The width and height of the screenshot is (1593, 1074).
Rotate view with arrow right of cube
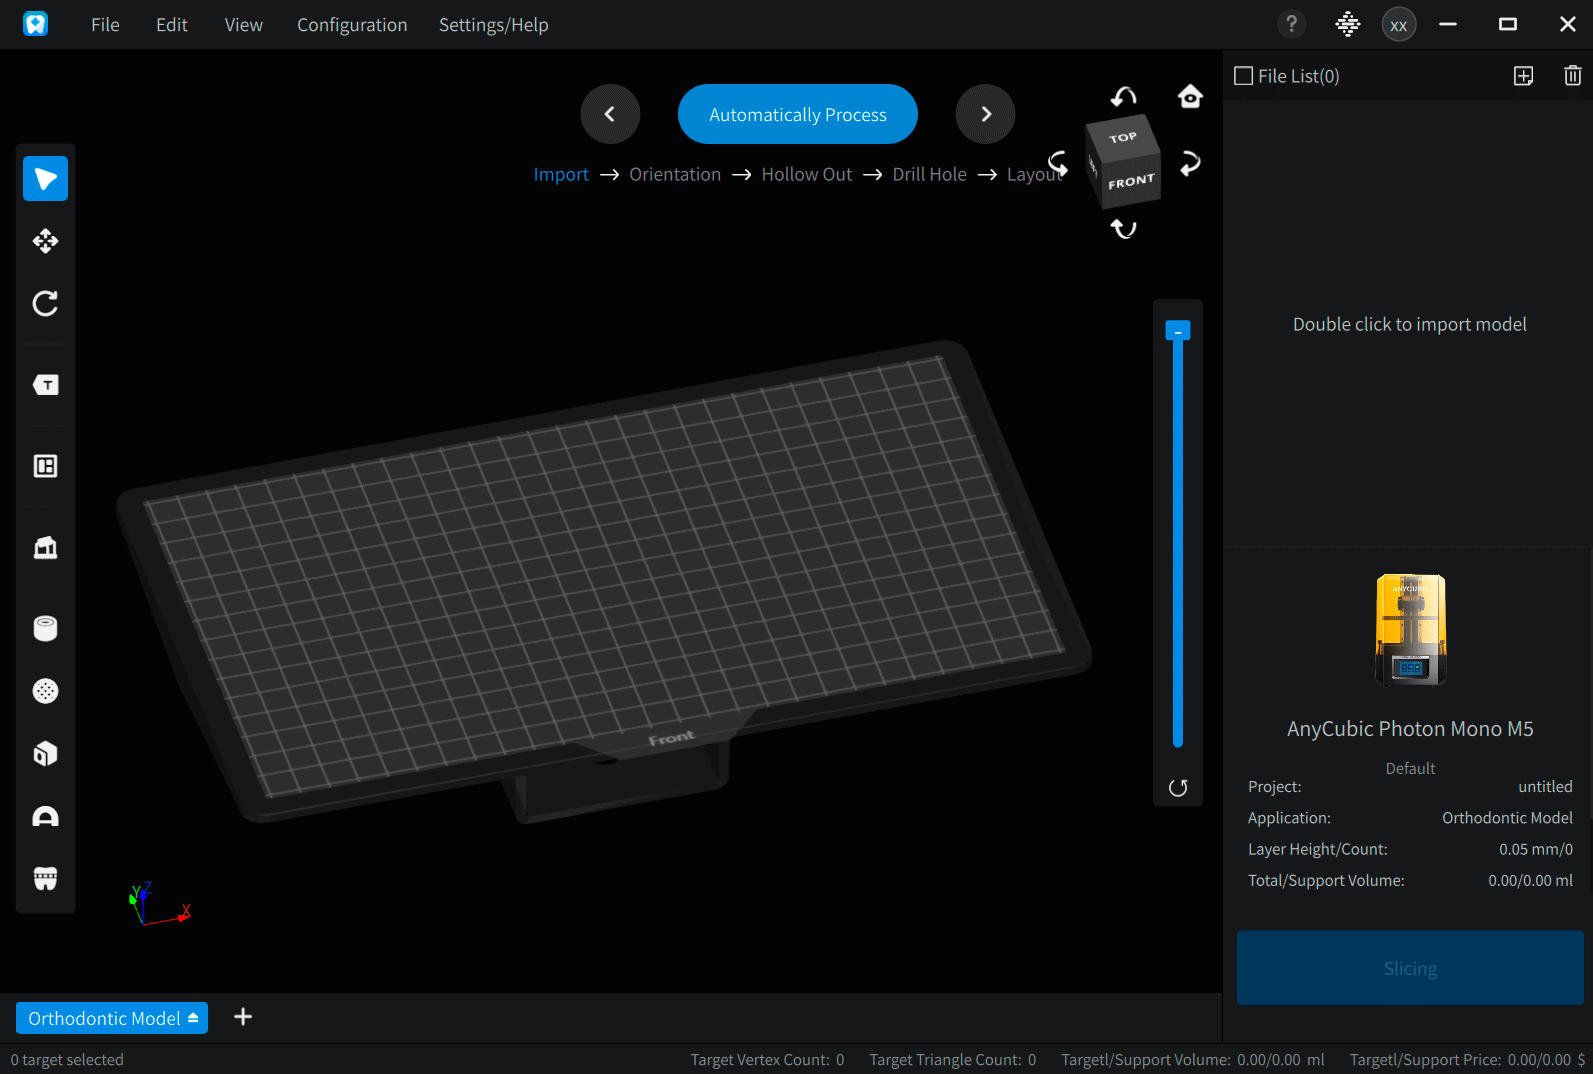point(1190,163)
